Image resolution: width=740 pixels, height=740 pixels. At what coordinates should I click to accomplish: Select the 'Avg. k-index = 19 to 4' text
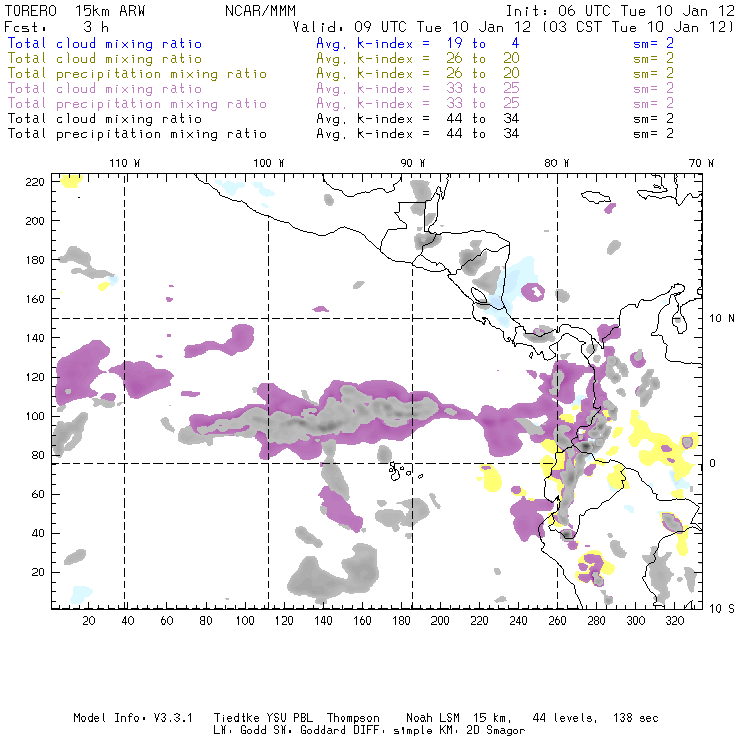click(418, 43)
